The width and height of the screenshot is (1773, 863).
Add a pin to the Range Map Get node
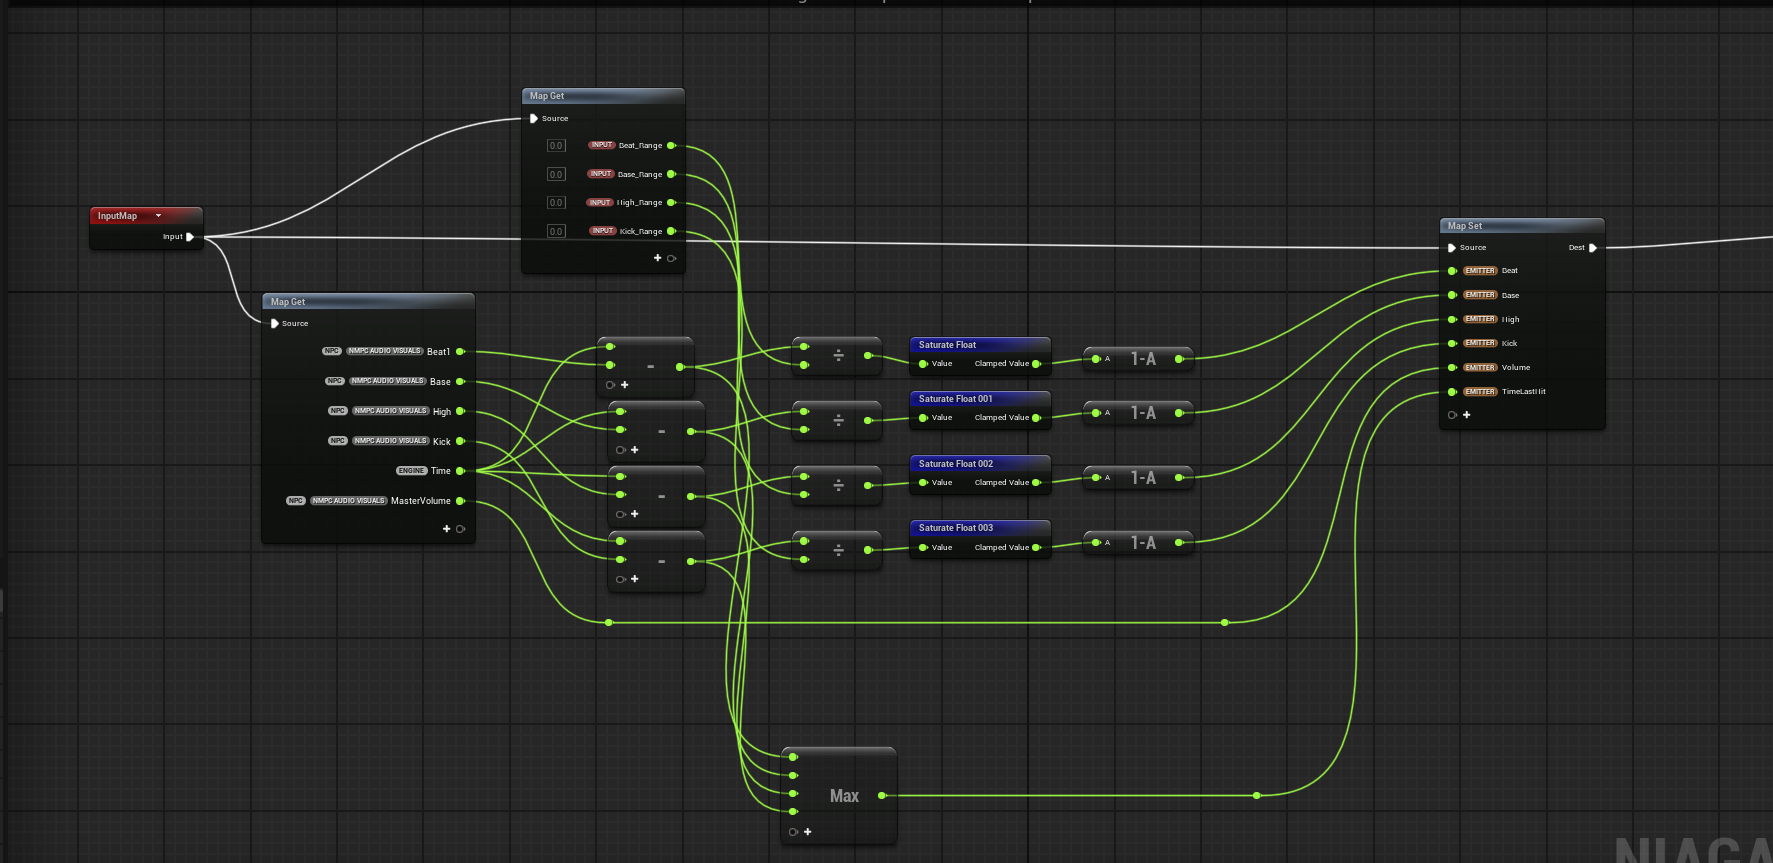pyautogui.click(x=658, y=258)
